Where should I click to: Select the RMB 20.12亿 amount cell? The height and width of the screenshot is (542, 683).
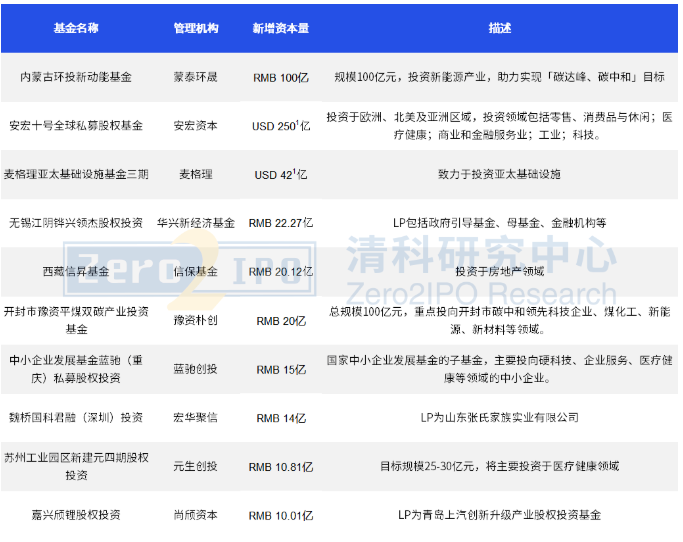point(281,271)
